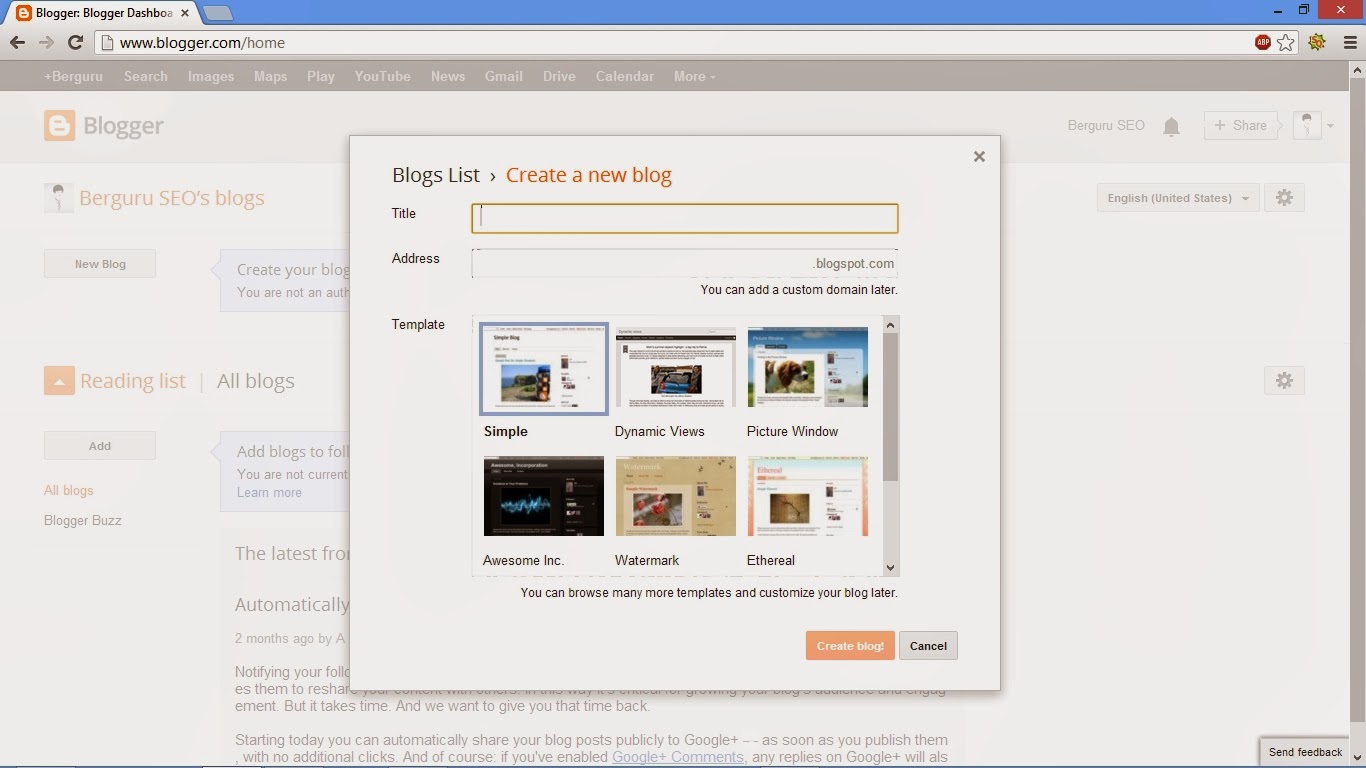The width and height of the screenshot is (1366, 768).
Task: Open the Google+ Comments link
Action: tap(678, 757)
